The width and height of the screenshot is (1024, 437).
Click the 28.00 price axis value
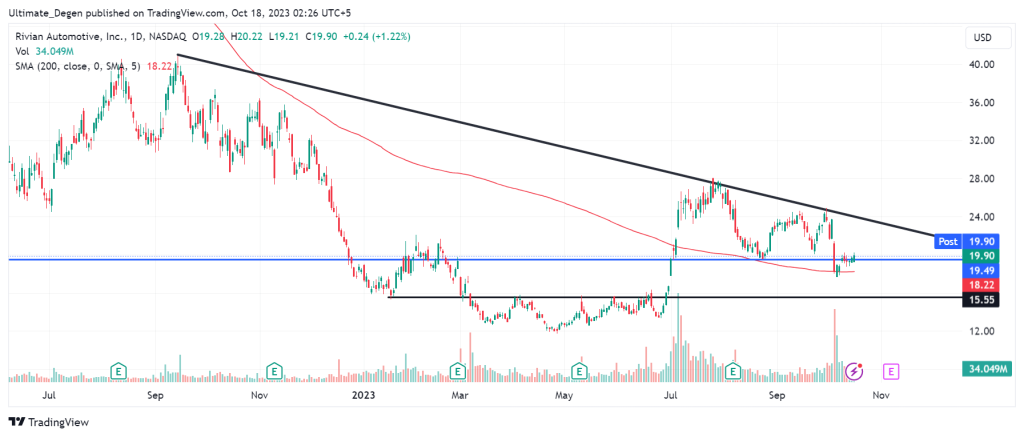[983, 179]
